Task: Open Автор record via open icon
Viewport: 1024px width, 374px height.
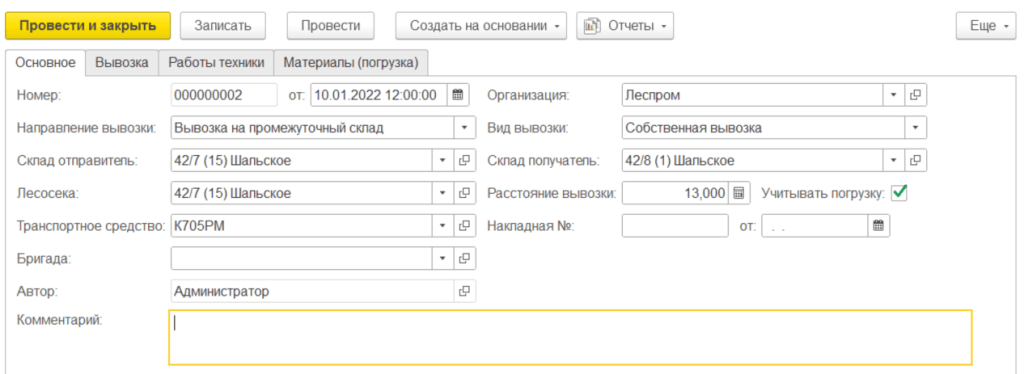Action: [464, 291]
